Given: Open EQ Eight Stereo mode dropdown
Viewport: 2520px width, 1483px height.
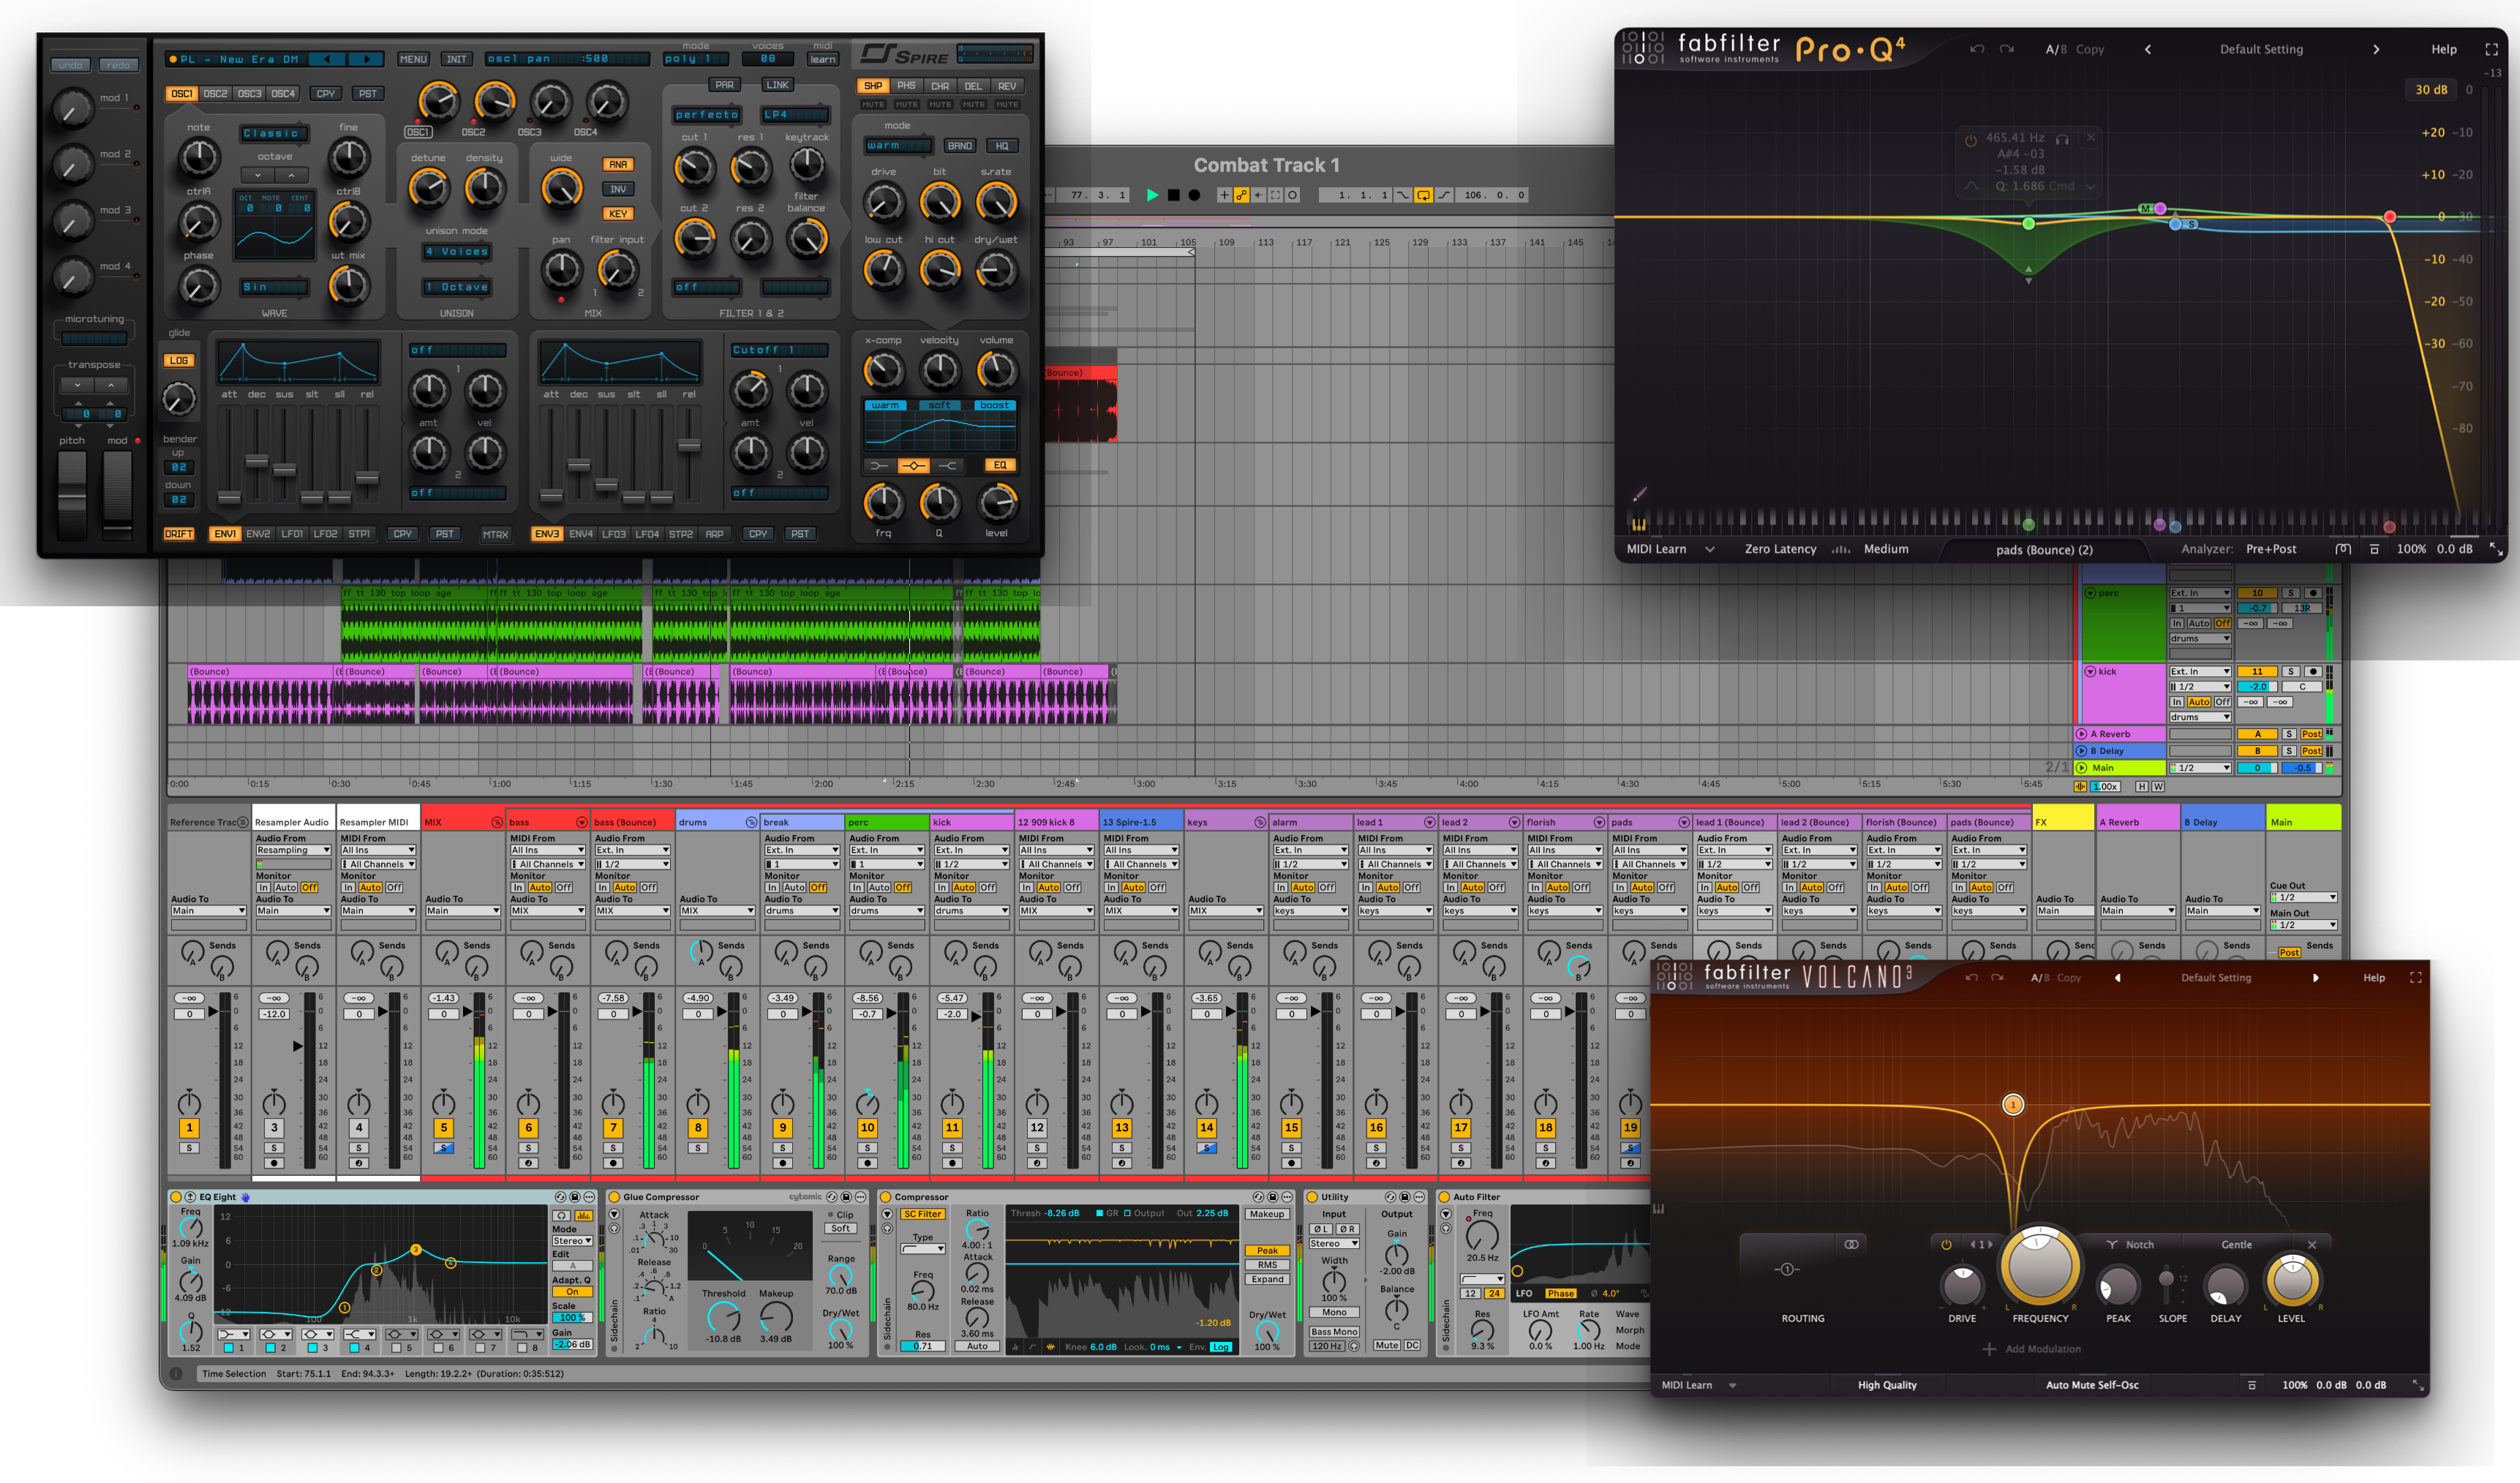Looking at the screenshot, I should point(572,1240).
